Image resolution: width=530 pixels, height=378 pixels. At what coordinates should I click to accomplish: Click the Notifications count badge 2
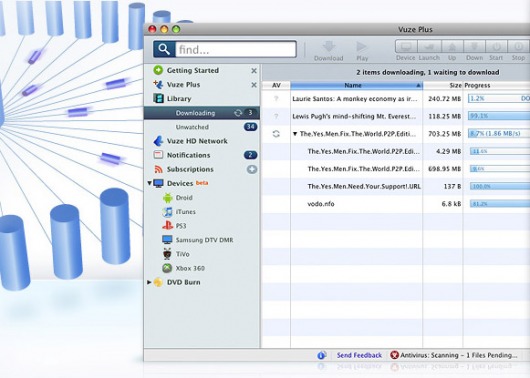[x=250, y=155]
